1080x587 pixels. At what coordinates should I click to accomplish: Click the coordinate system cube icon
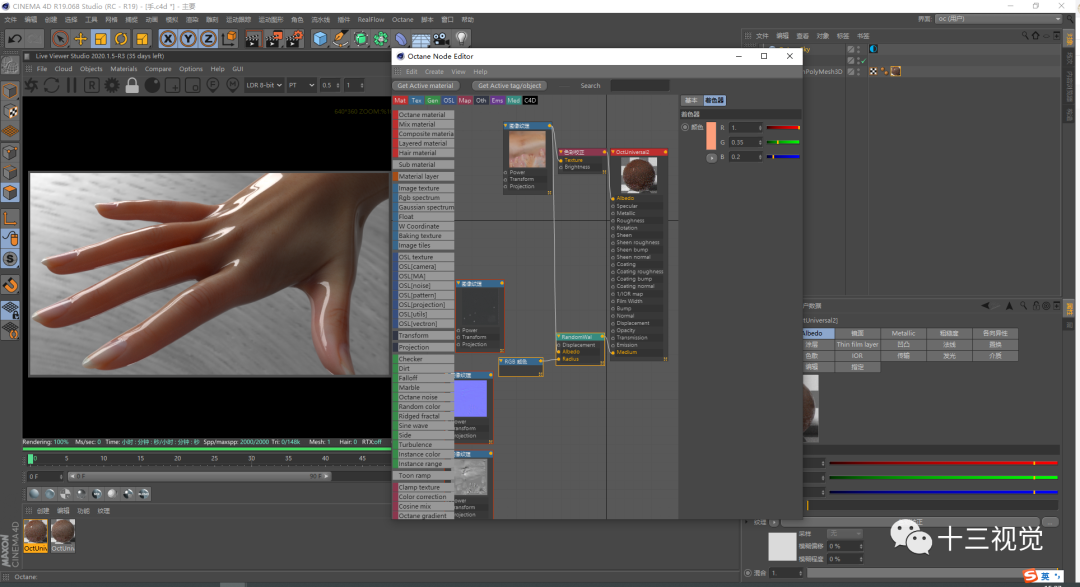tap(229, 39)
